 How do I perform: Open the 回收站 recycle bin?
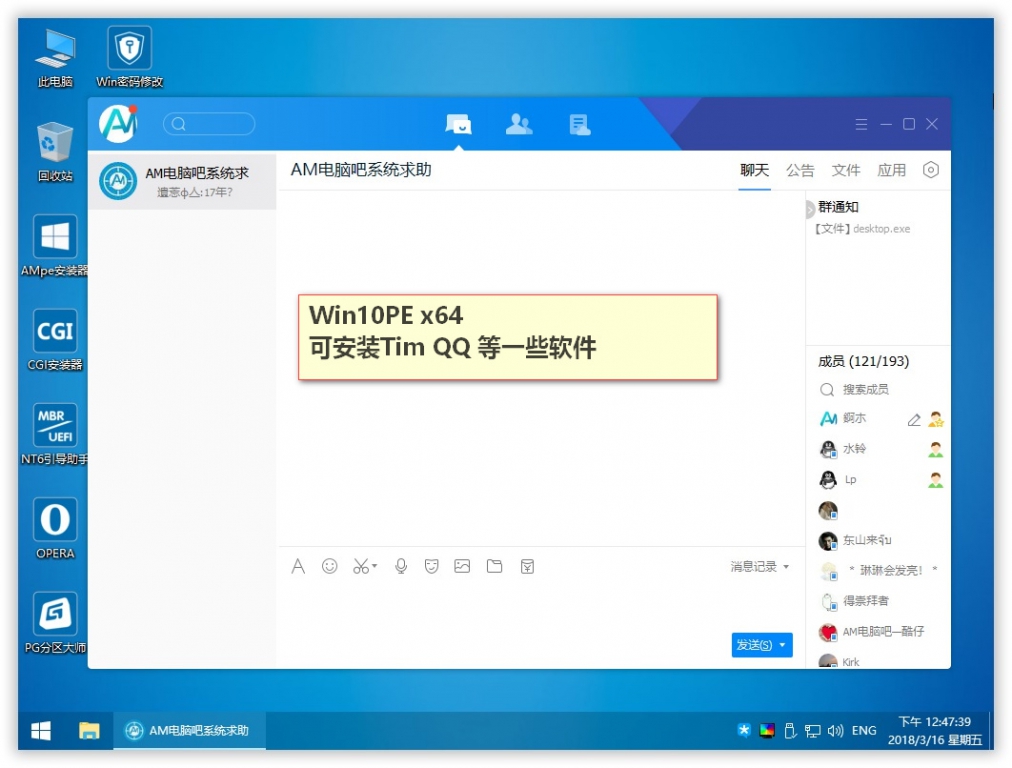pos(55,152)
